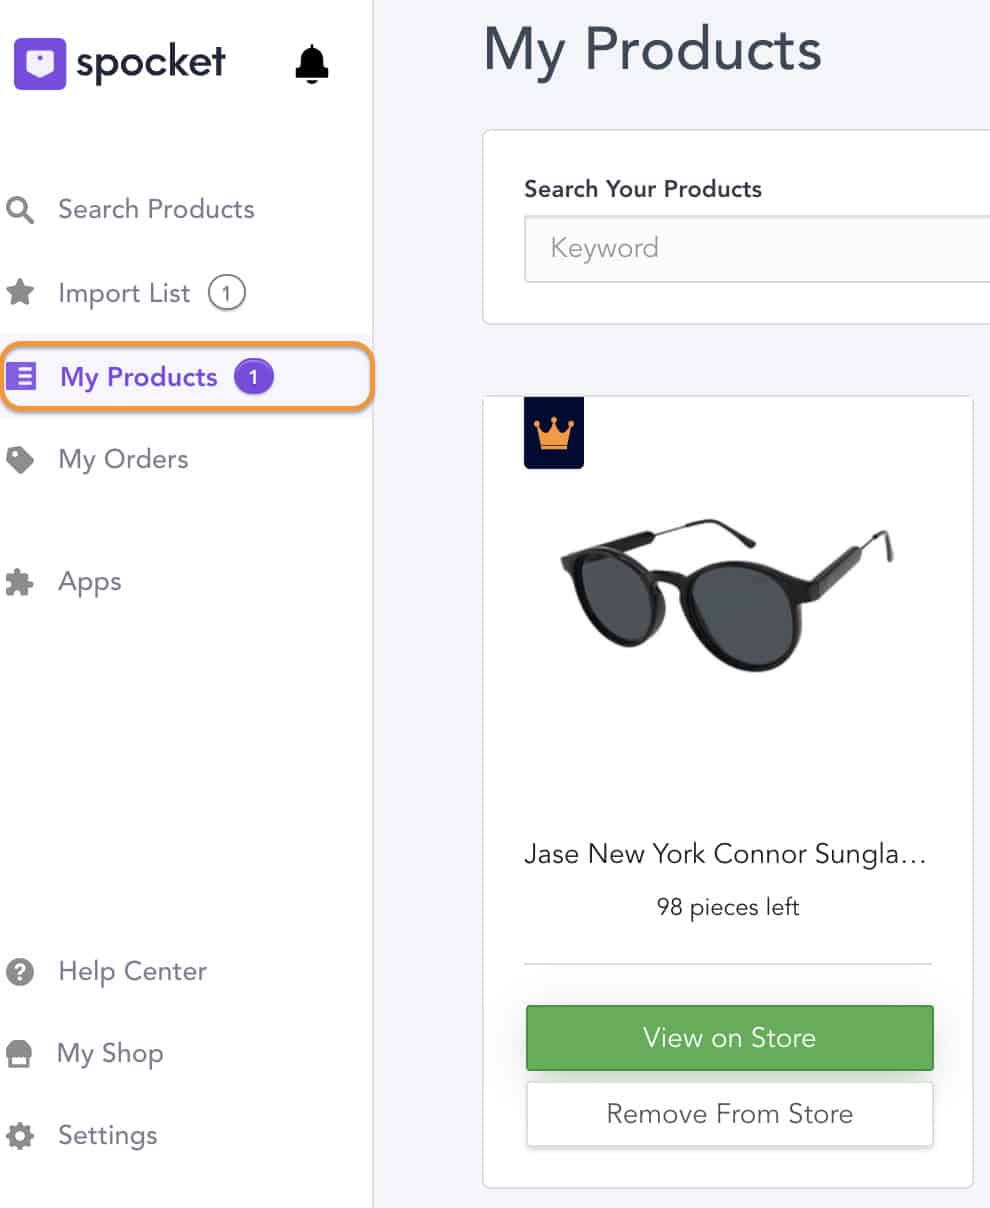
Task: Click the View on Store button
Action: pyautogui.click(x=728, y=1038)
